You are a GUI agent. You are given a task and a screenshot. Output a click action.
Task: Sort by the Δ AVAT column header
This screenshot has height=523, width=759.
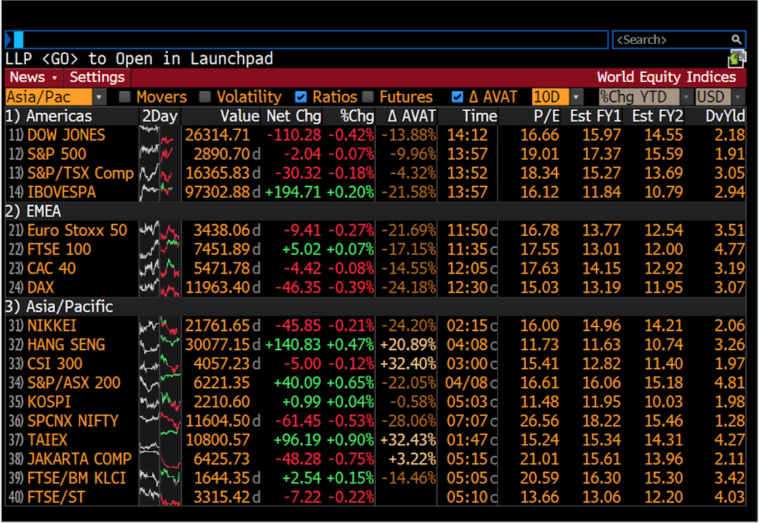[412, 116]
